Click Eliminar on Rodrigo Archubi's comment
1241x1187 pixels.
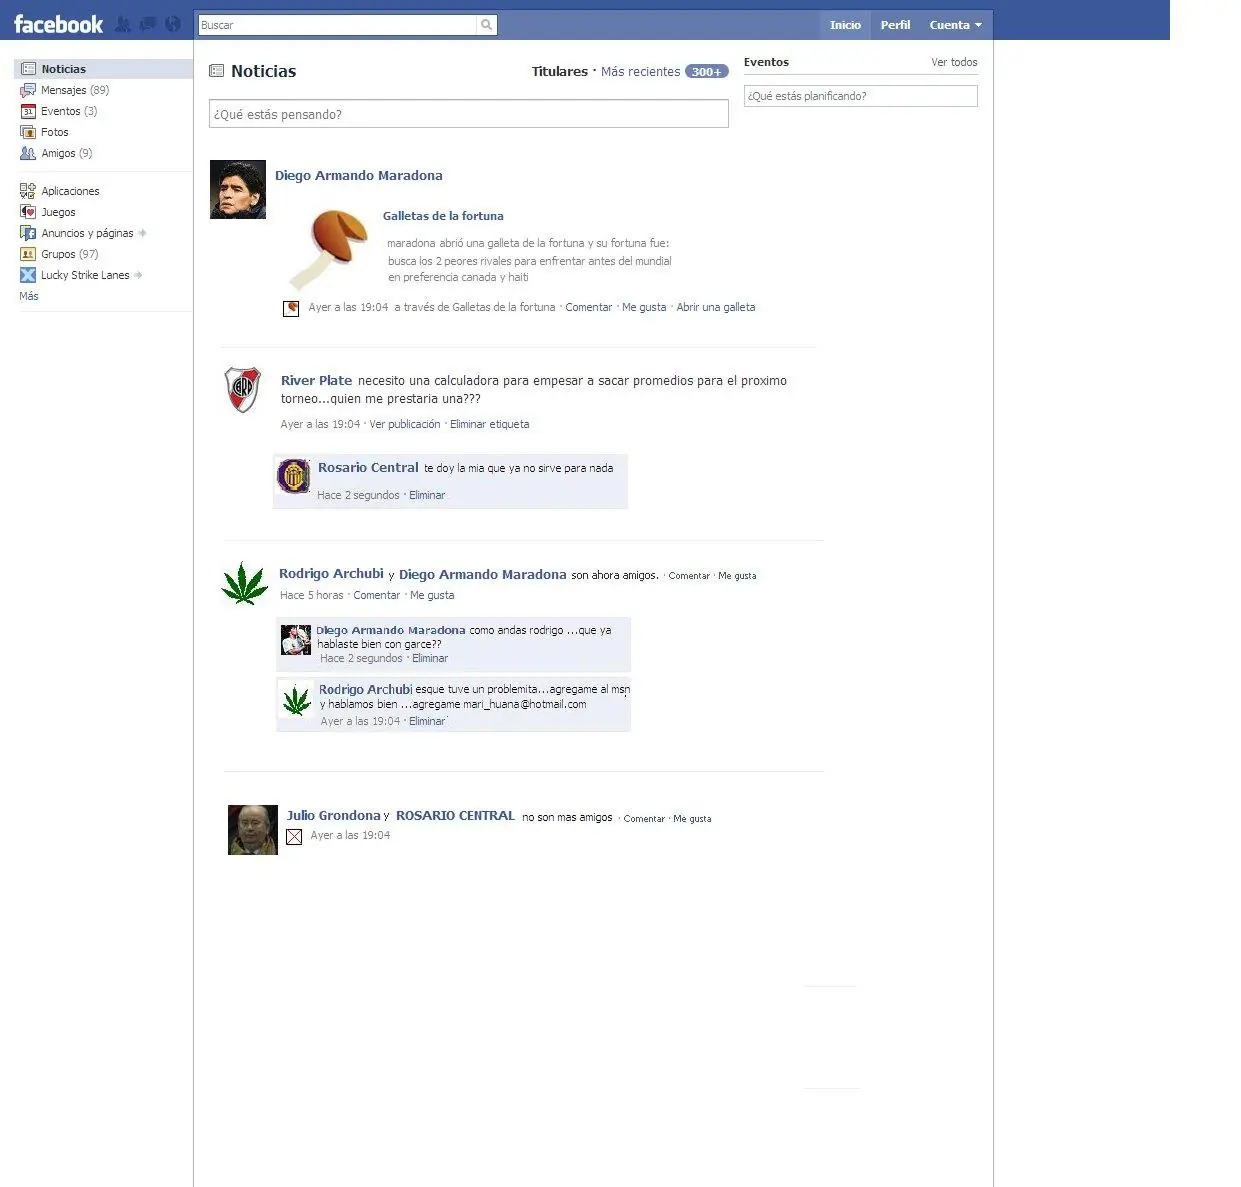(427, 721)
